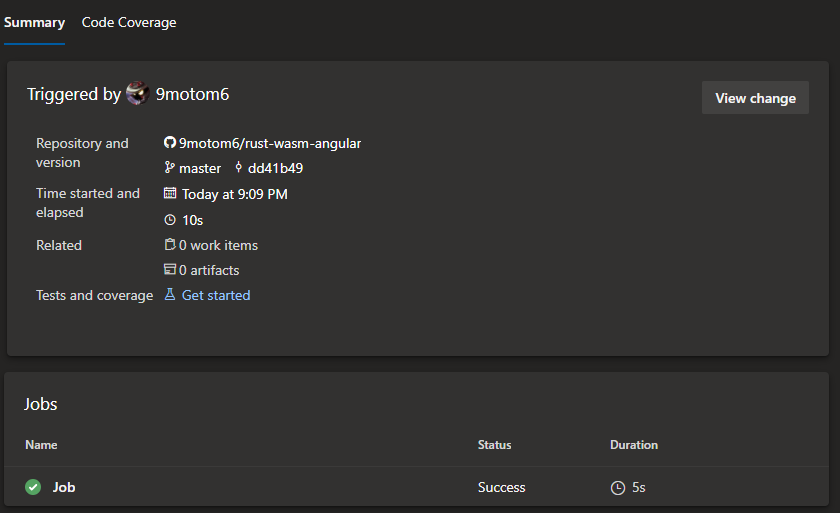The height and width of the screenshot is (513, 840).
Task: Click the commit icon beside dd41b49
Action: tap(238, 168)
